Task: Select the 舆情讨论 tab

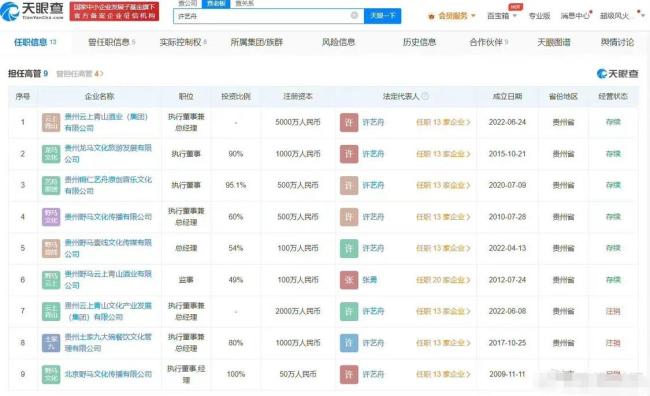Action: tap(617, 42)
